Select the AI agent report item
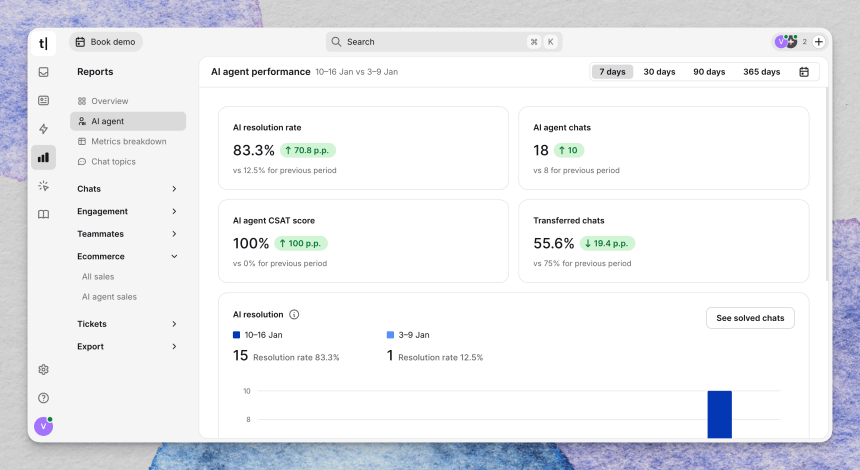Screen dimensions: 860x470 click(x=128, y=121)
